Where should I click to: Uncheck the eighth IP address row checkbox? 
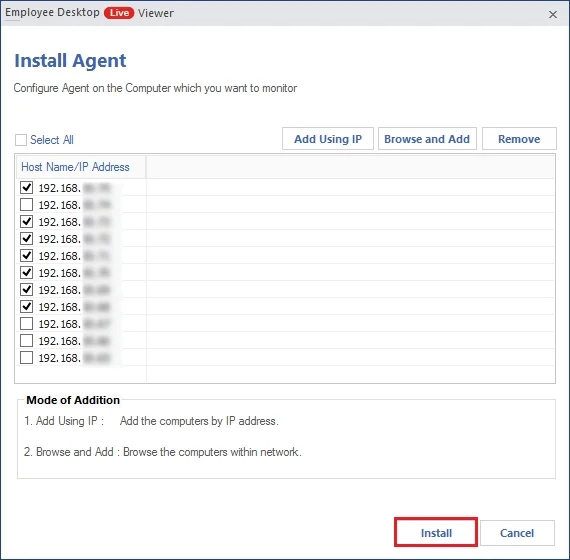click(x=27, y=307)
